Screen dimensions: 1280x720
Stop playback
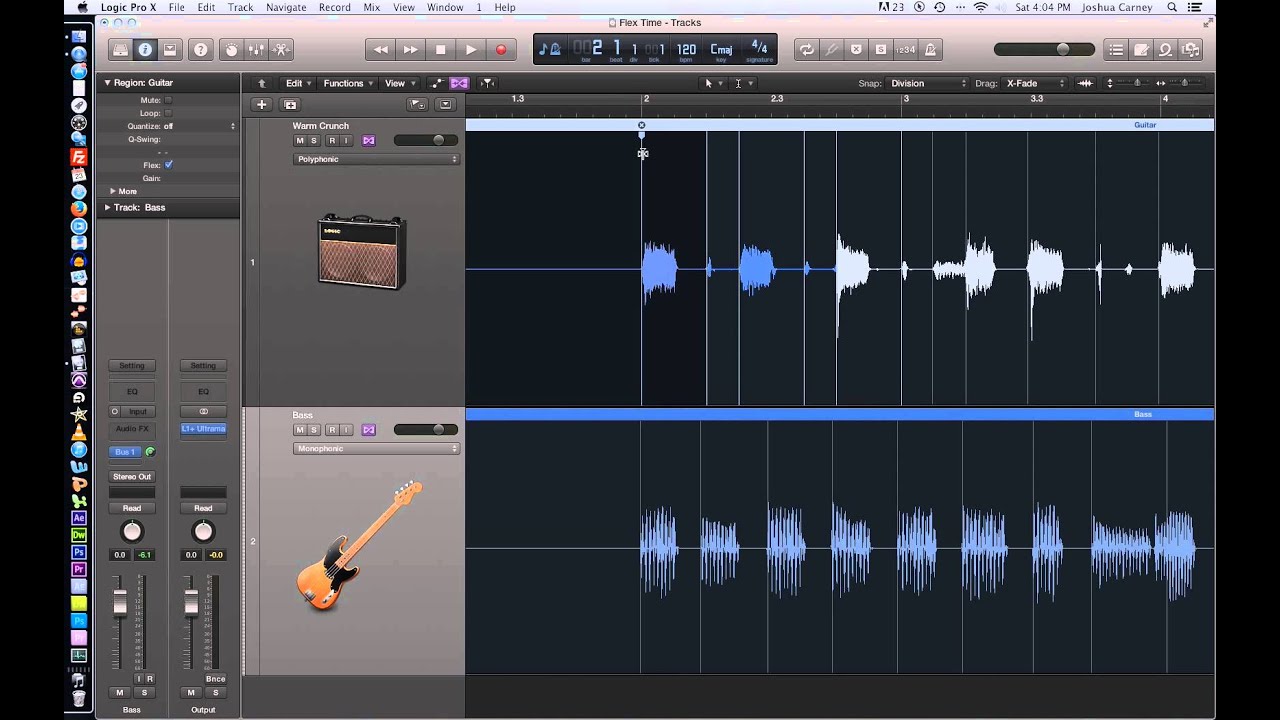pyautogui.click(x=440, y=49)
